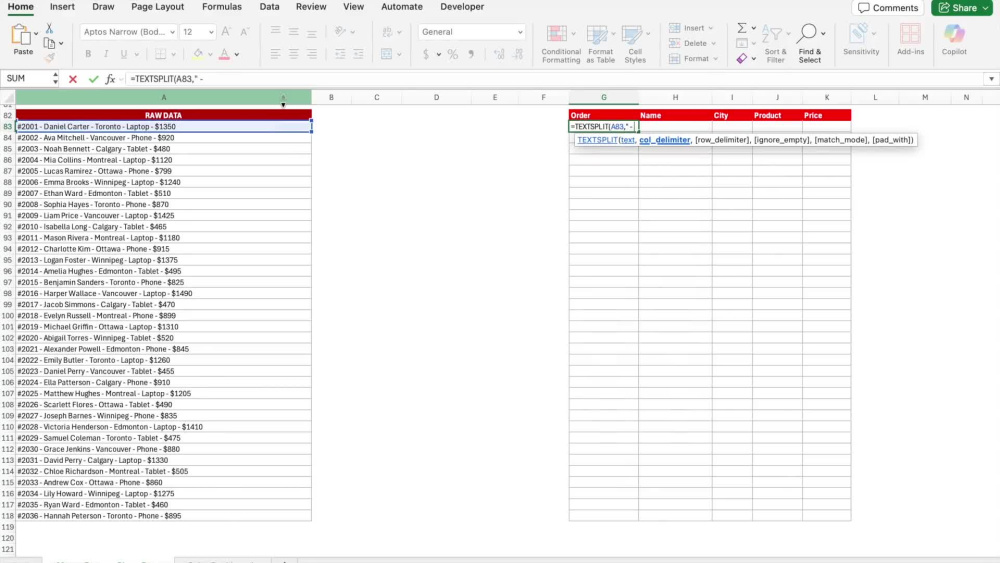Switch to the Automate tab
Image resolution: width=1000 pixels, height=563 pixels.
(x=402, y=7)
